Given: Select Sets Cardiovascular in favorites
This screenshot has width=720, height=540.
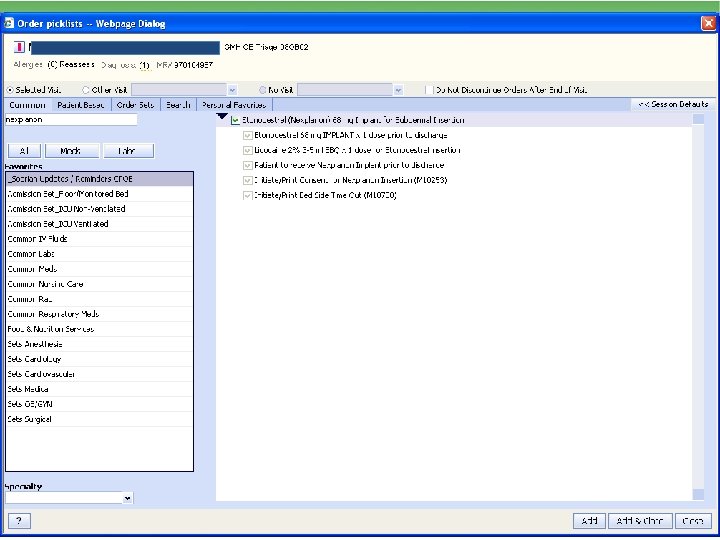Looking at the screenshot, I should pyautogui.click(x=99, y=374).
